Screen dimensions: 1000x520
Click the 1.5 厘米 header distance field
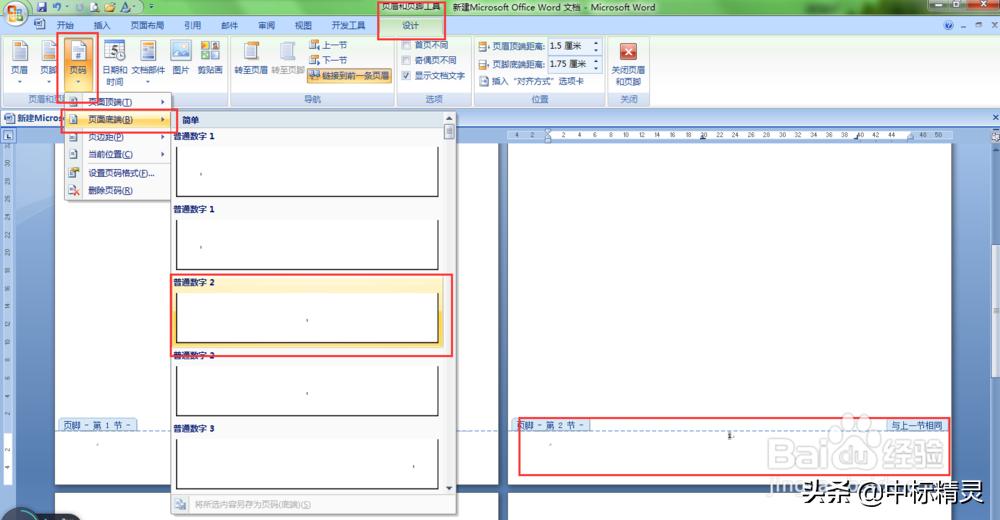pos(570,46)
